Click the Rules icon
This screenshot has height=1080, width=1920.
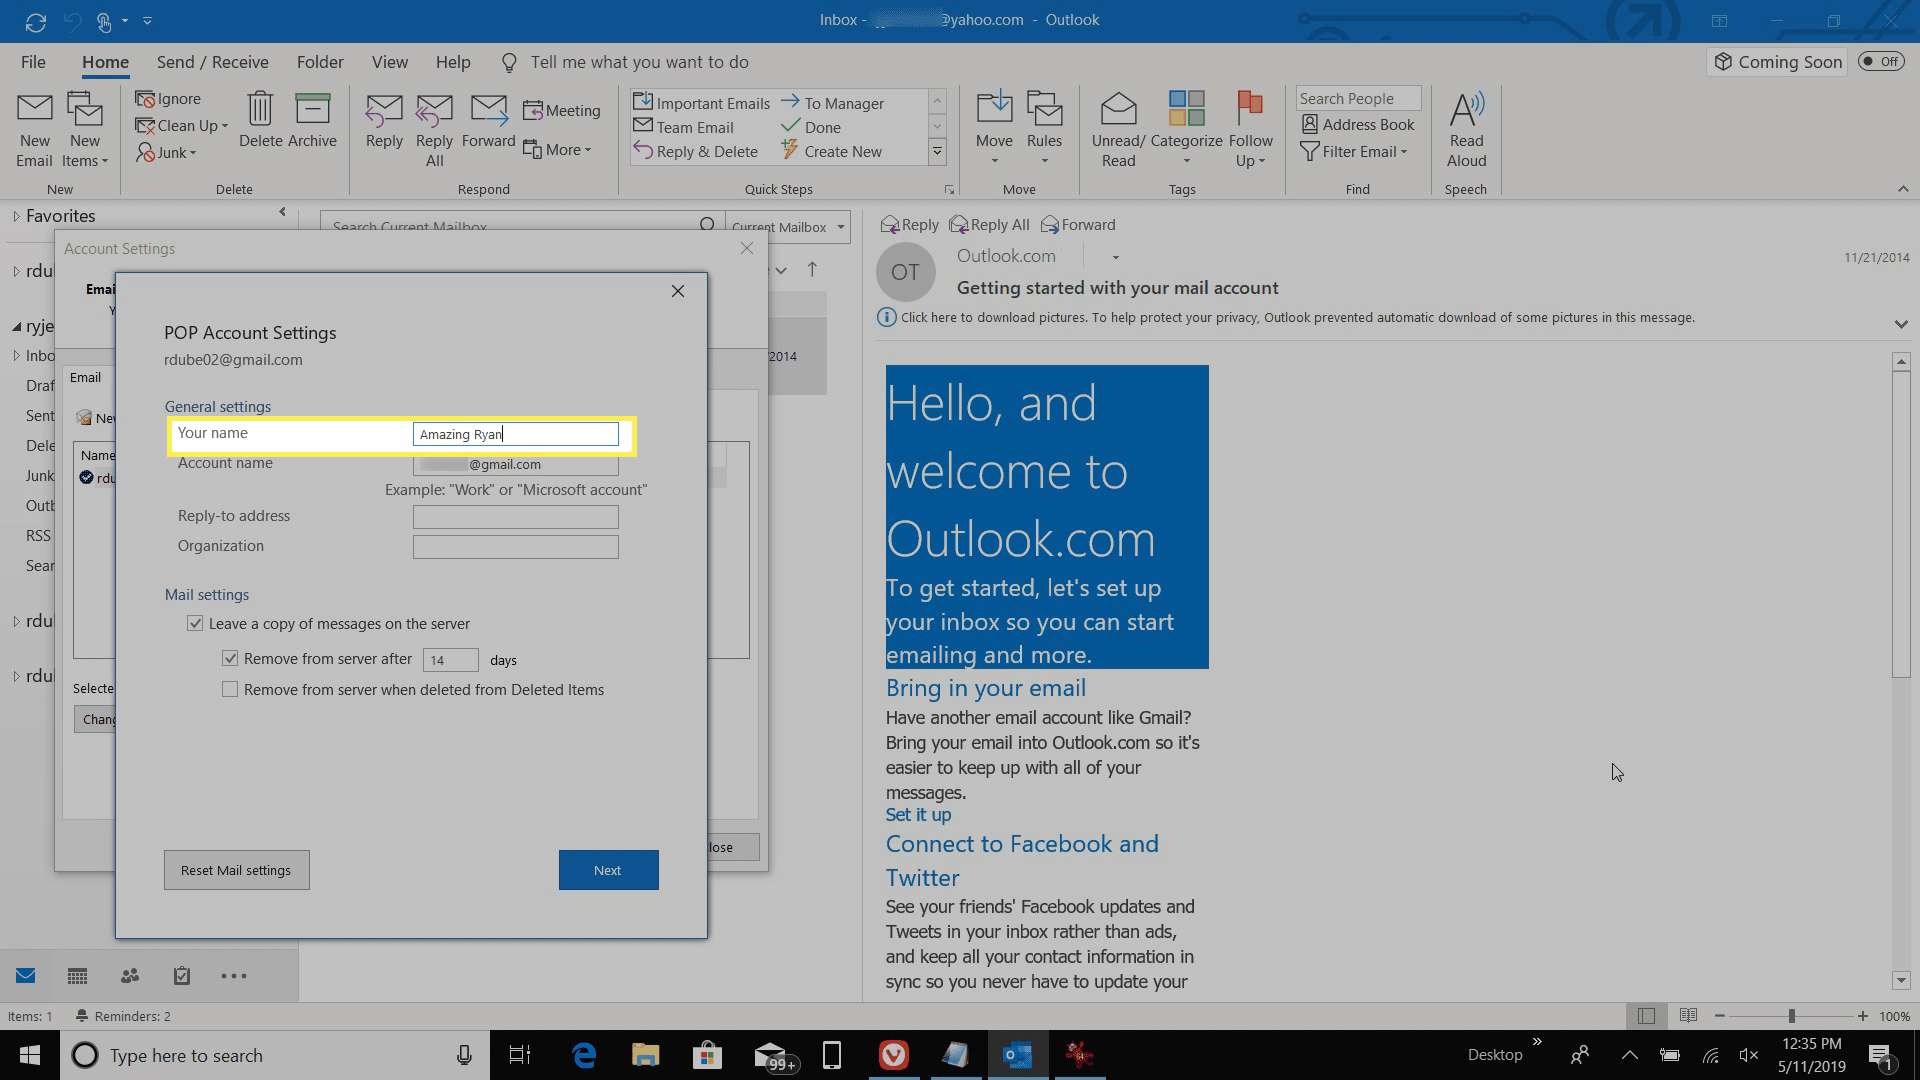pyautogui.click(x=1044, y=109)
